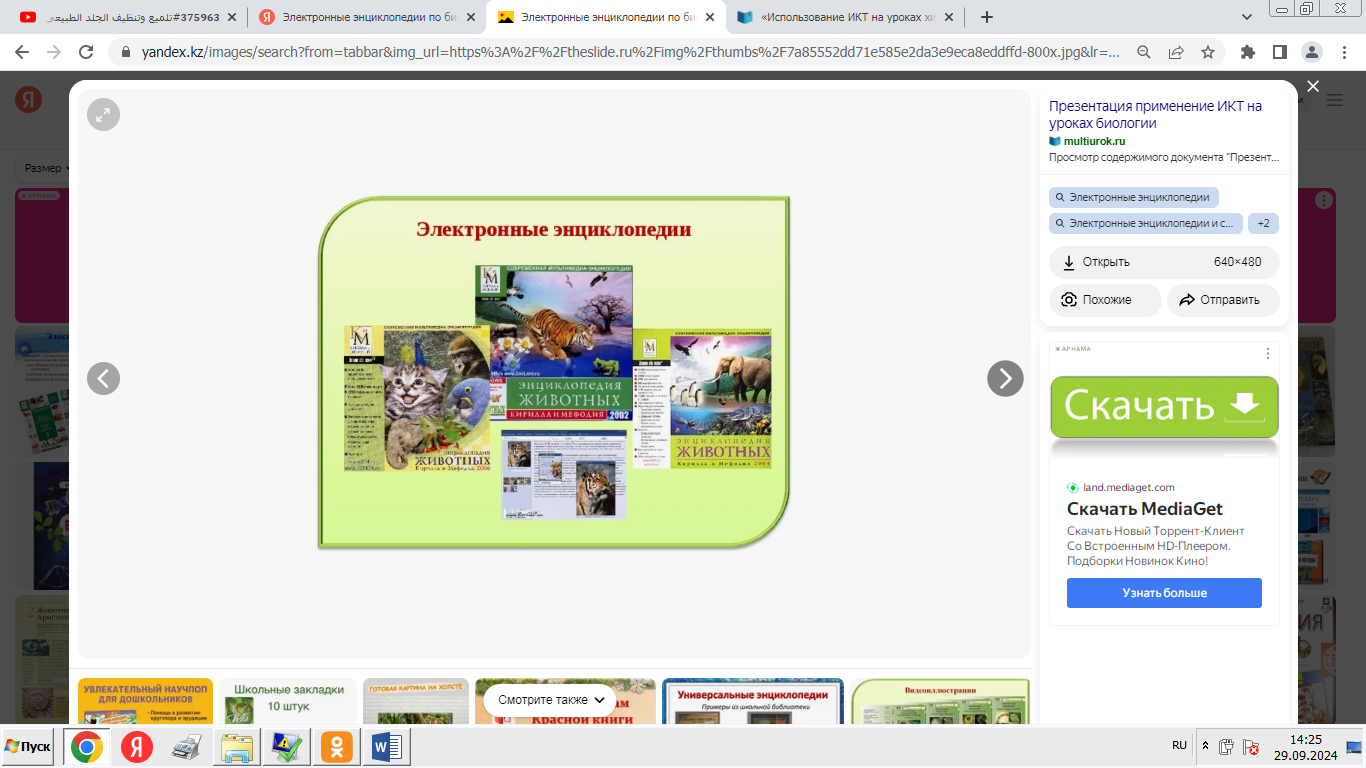Share this page from the address bar
This screenshot has height=768, width=1366.
point(1176,52)
